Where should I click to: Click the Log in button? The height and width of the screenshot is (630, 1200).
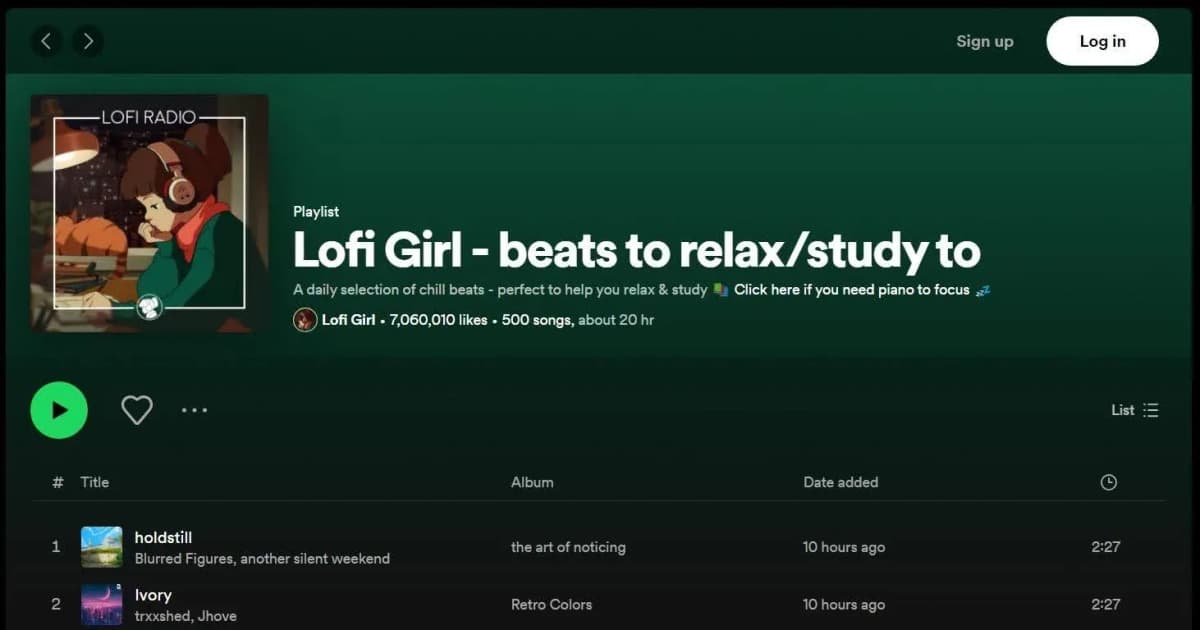tap(1102, 41)
